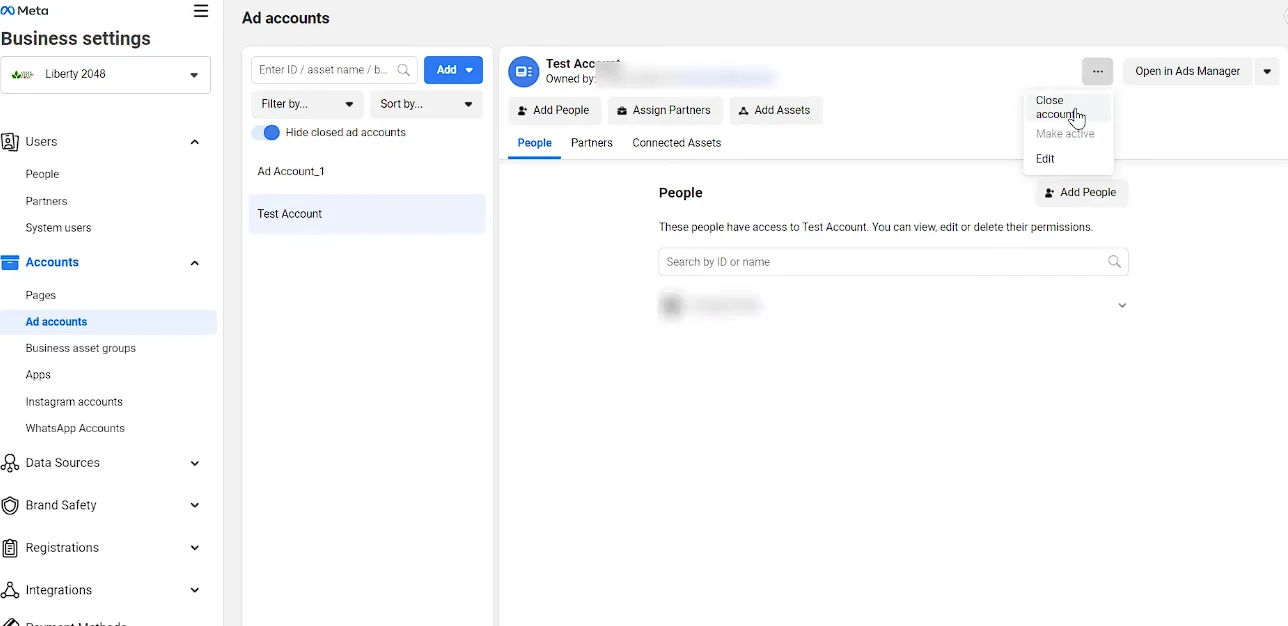The image size is (1288, 626).
Task: Choose Close account from the menu
Action: coord(1067,107)
